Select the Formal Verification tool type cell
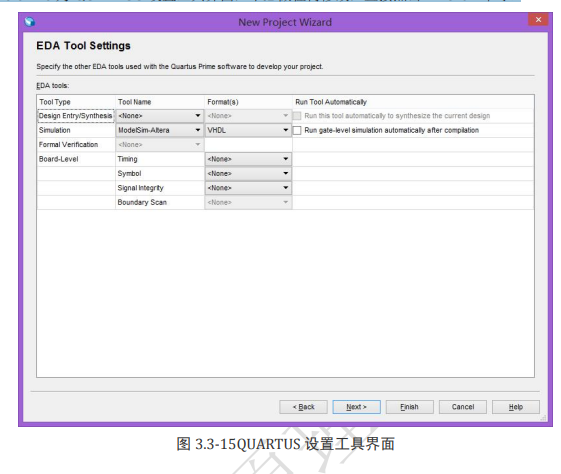Screen dimensions: 561x474 click(x=75, y=145)
